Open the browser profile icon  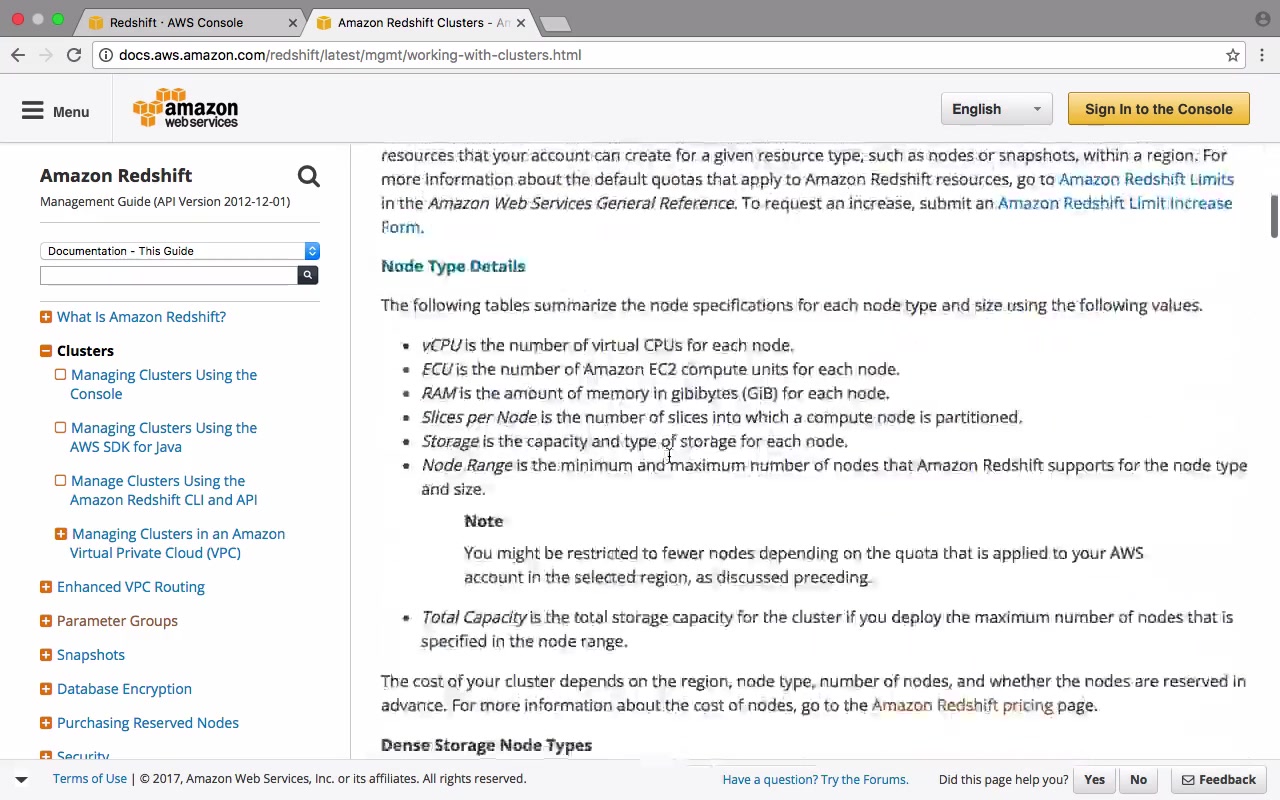pos(1262,19)
